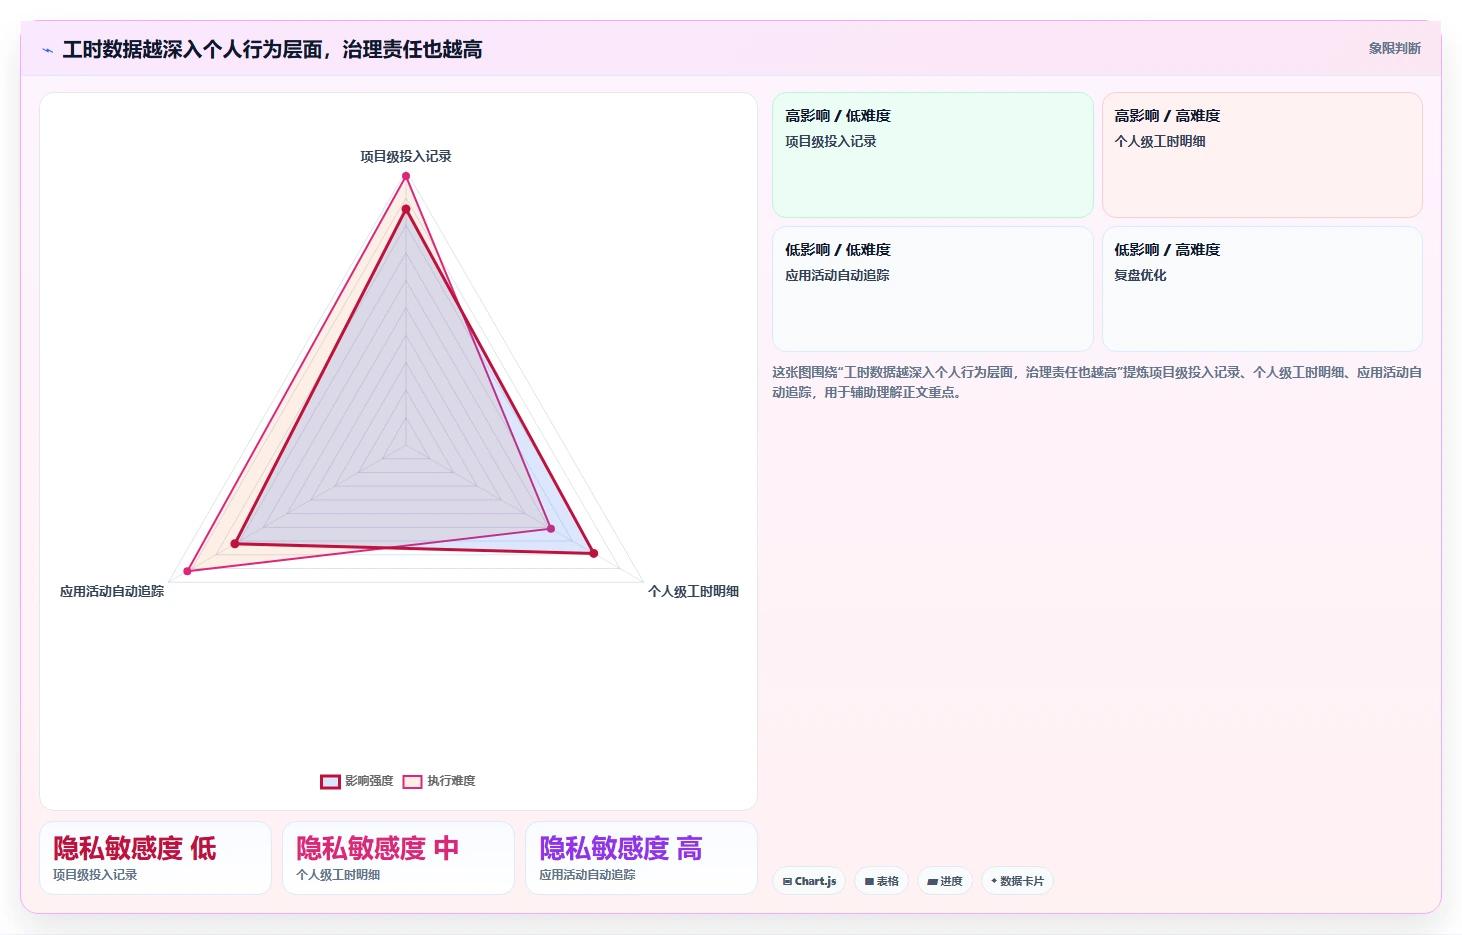Click the 执行难度 point on 应用活动自动追踪 axis
This screenshot has height=935, width=1462.
click(187, 571)
